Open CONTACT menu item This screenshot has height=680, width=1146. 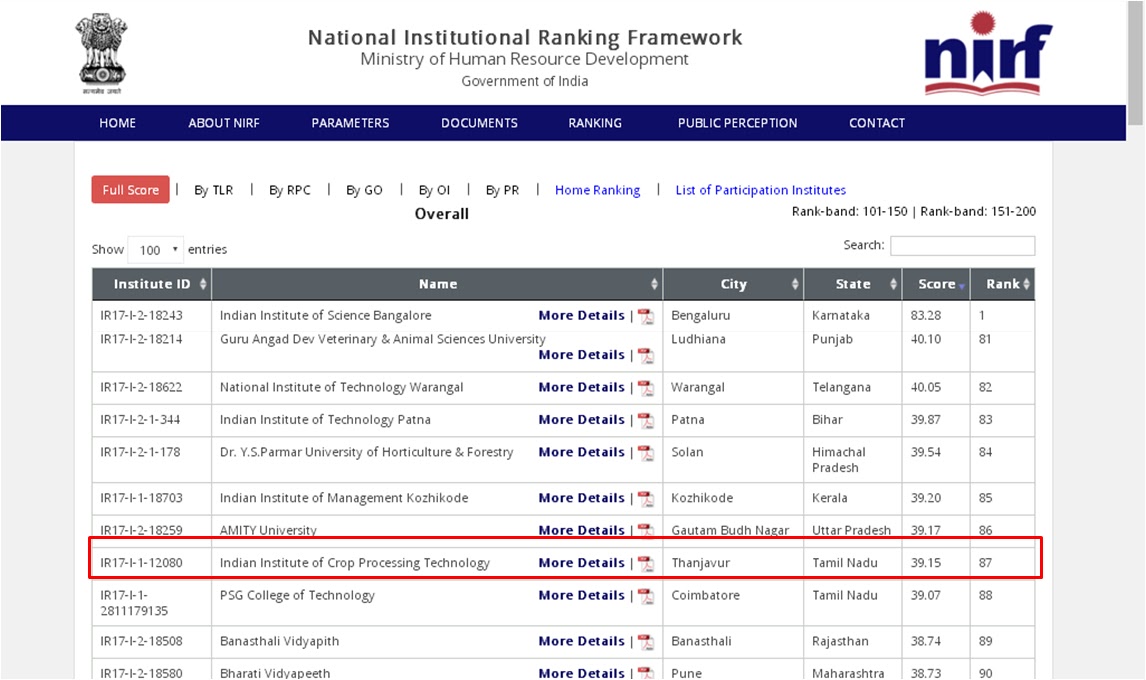(x=877, y=123)
